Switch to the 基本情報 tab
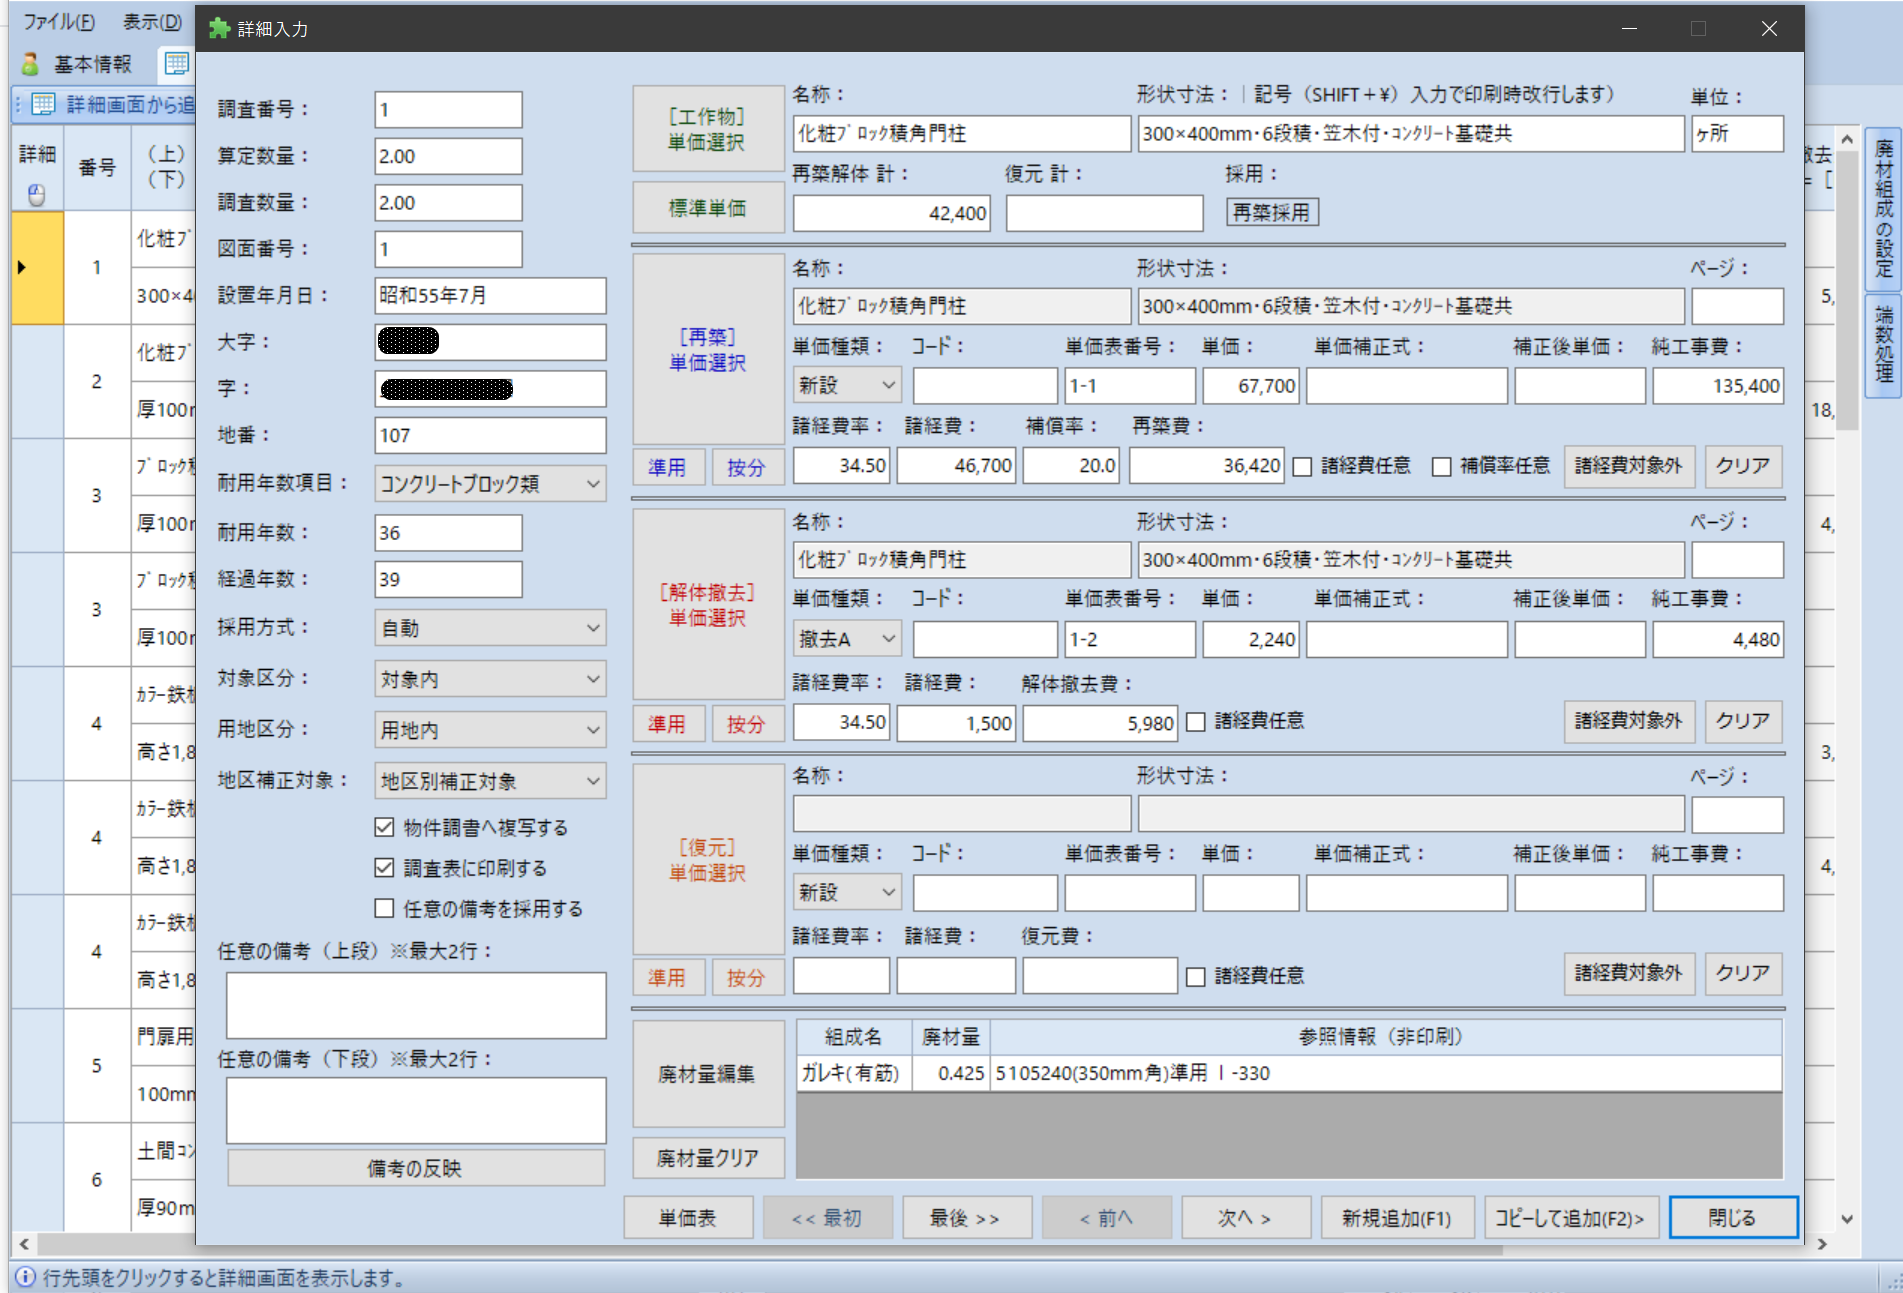The width and height of the screenshot is (1903, 1293). 78,64
